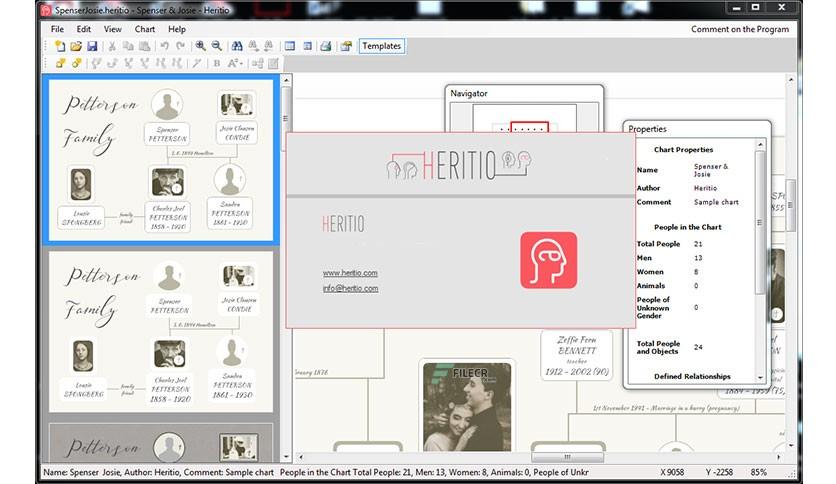Open the font size dropdown arrow

point(242,64)
